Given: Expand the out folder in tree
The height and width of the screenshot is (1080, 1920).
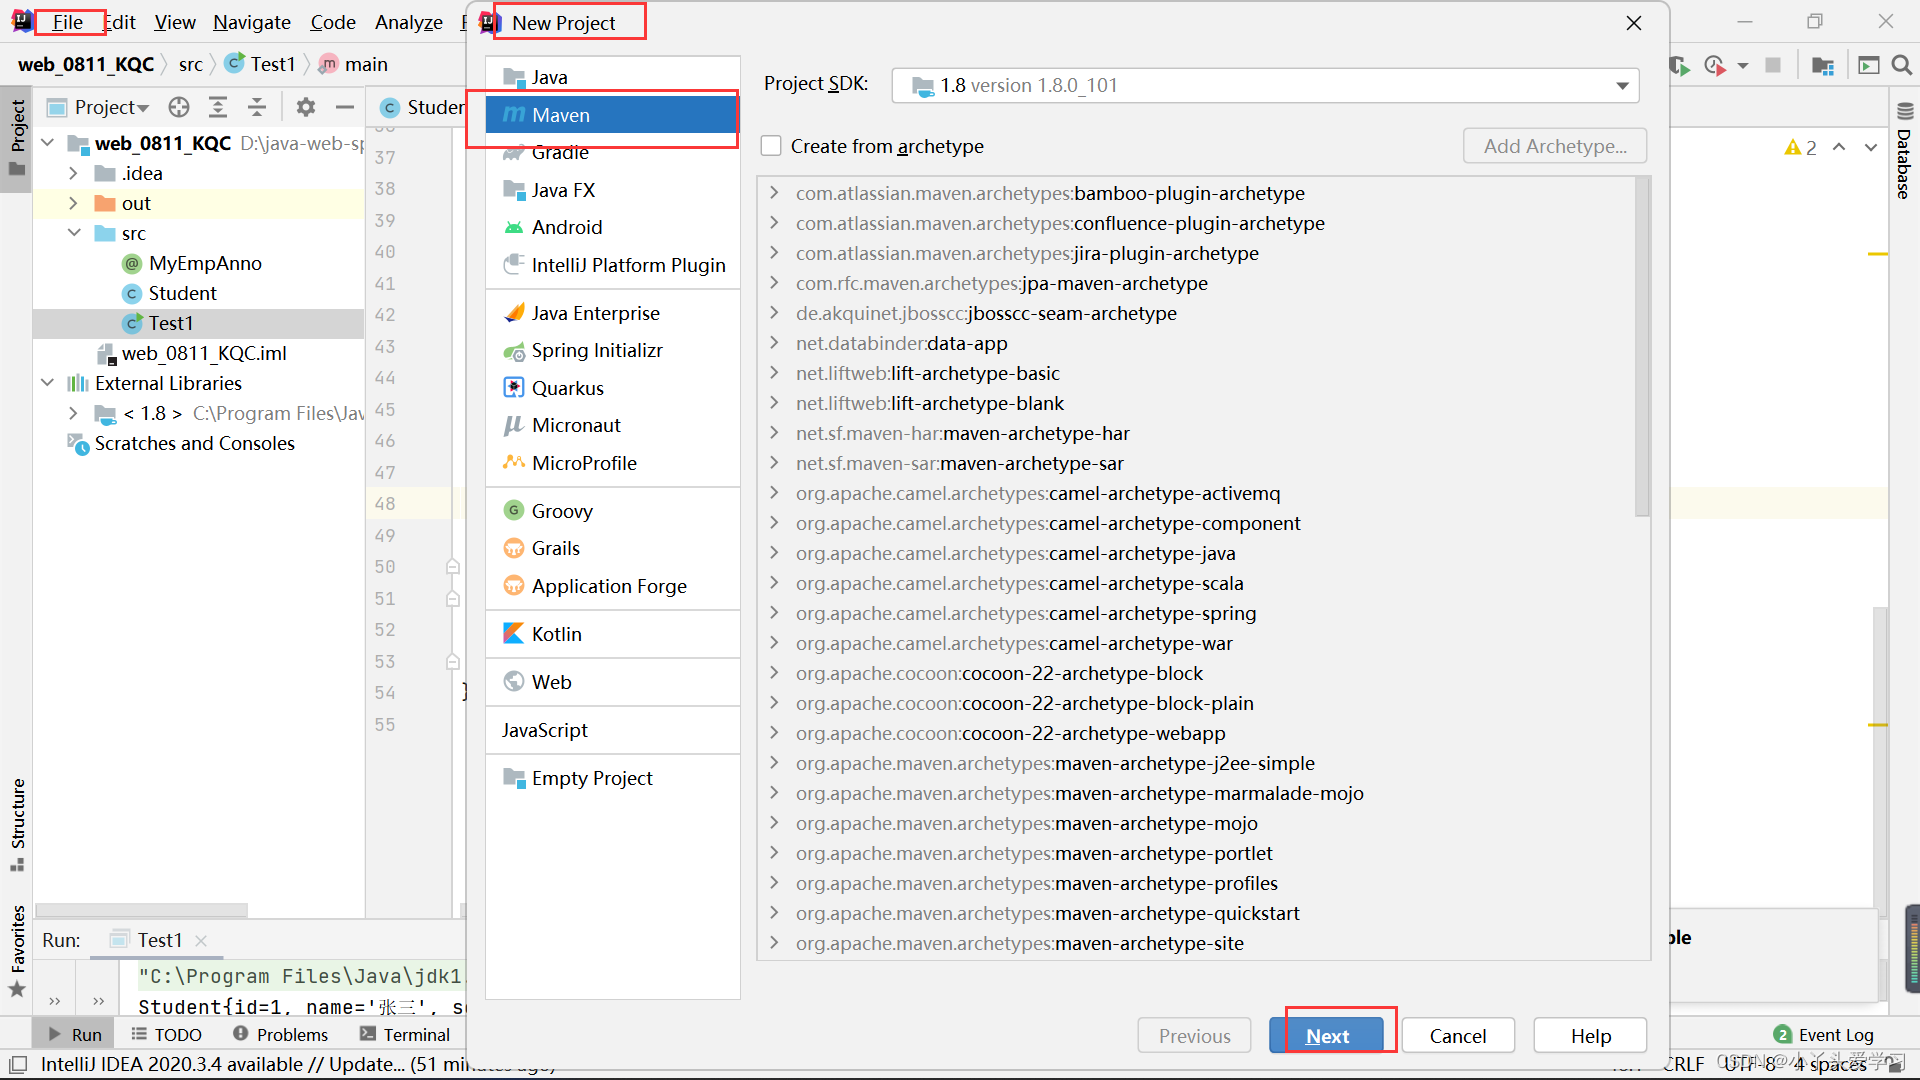Looking at the screenshot, I should [73, 203].
